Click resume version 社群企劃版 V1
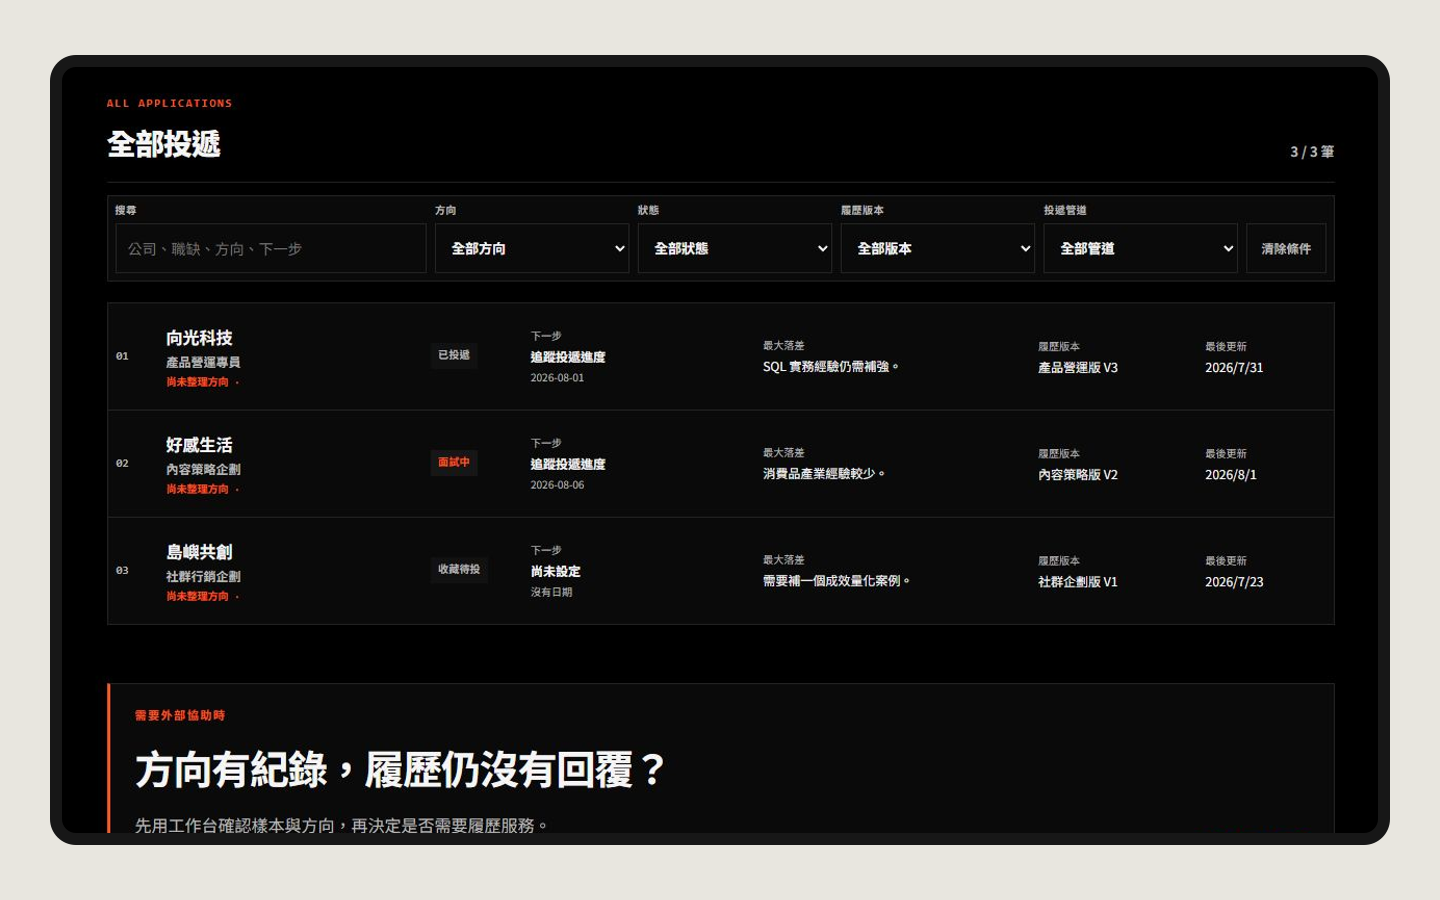 (1078, 582)
